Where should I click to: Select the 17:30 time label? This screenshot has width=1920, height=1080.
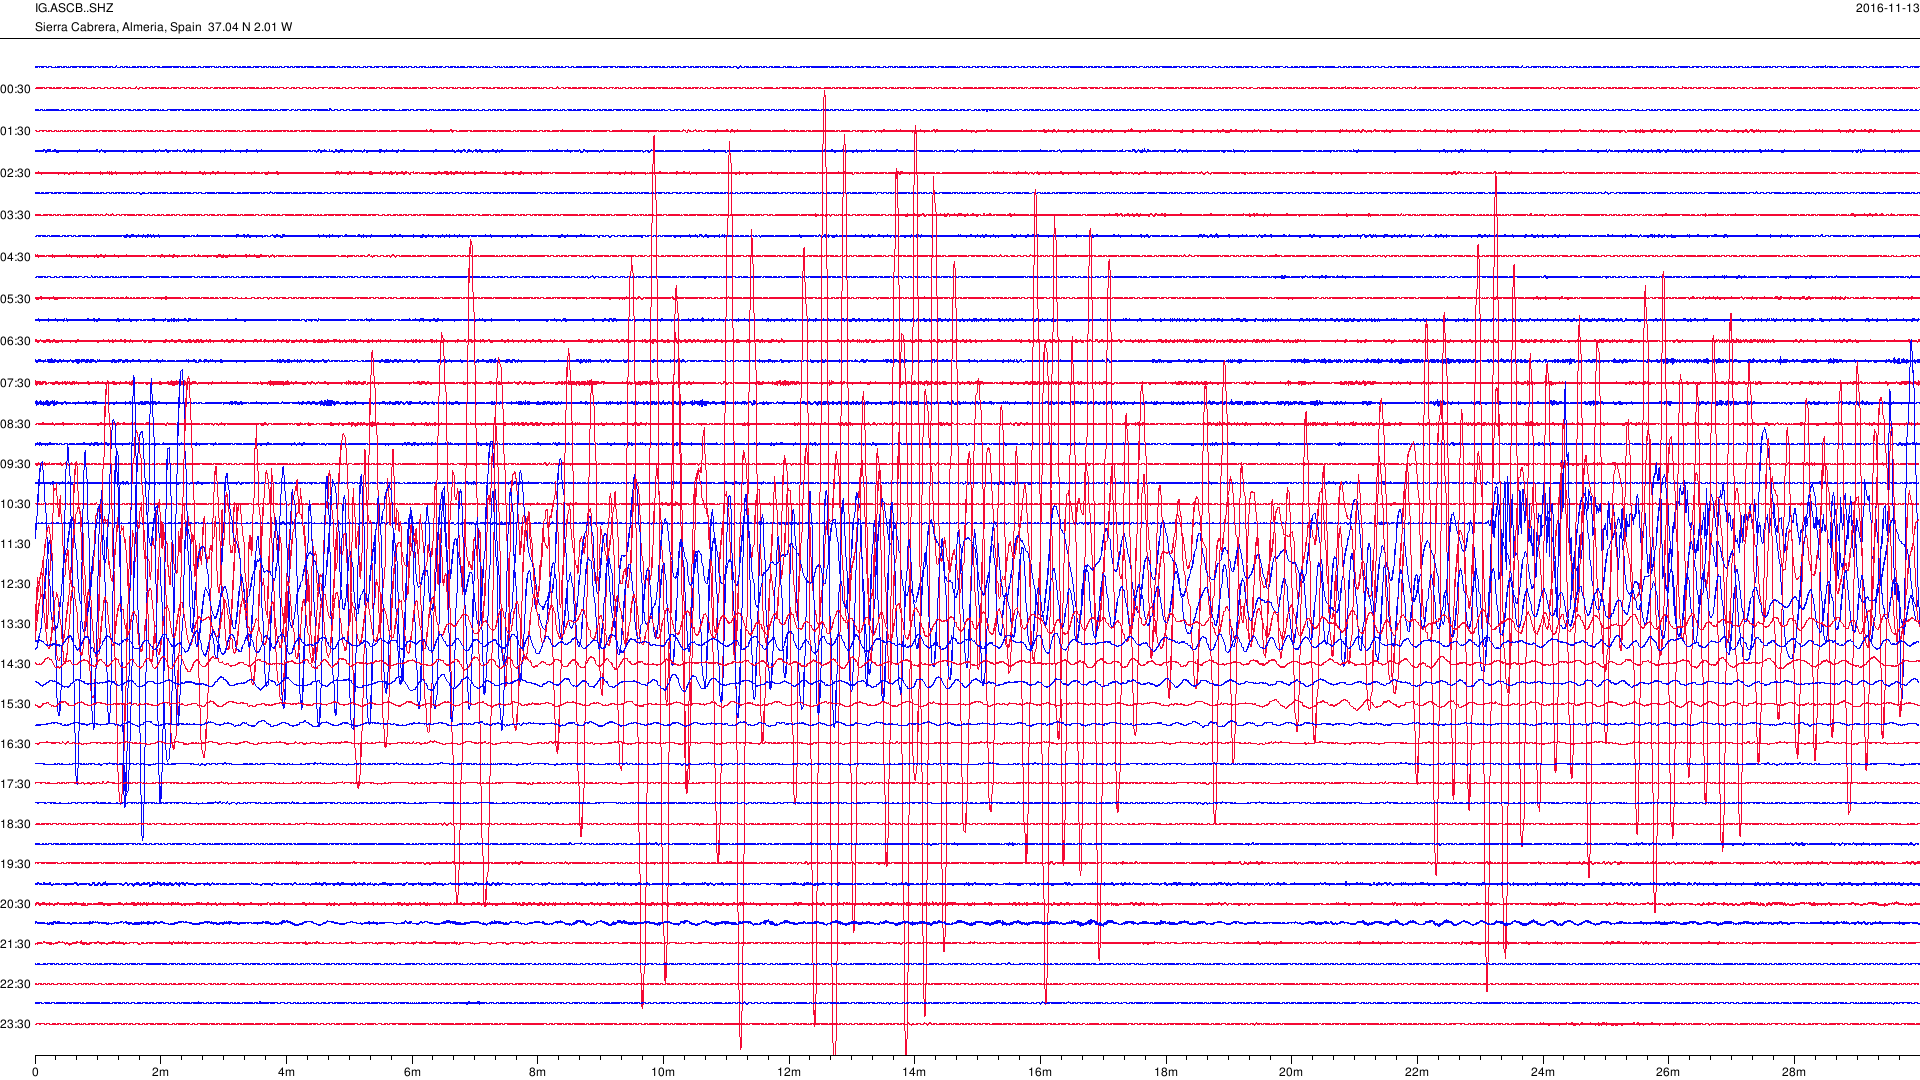pos(16,784)
